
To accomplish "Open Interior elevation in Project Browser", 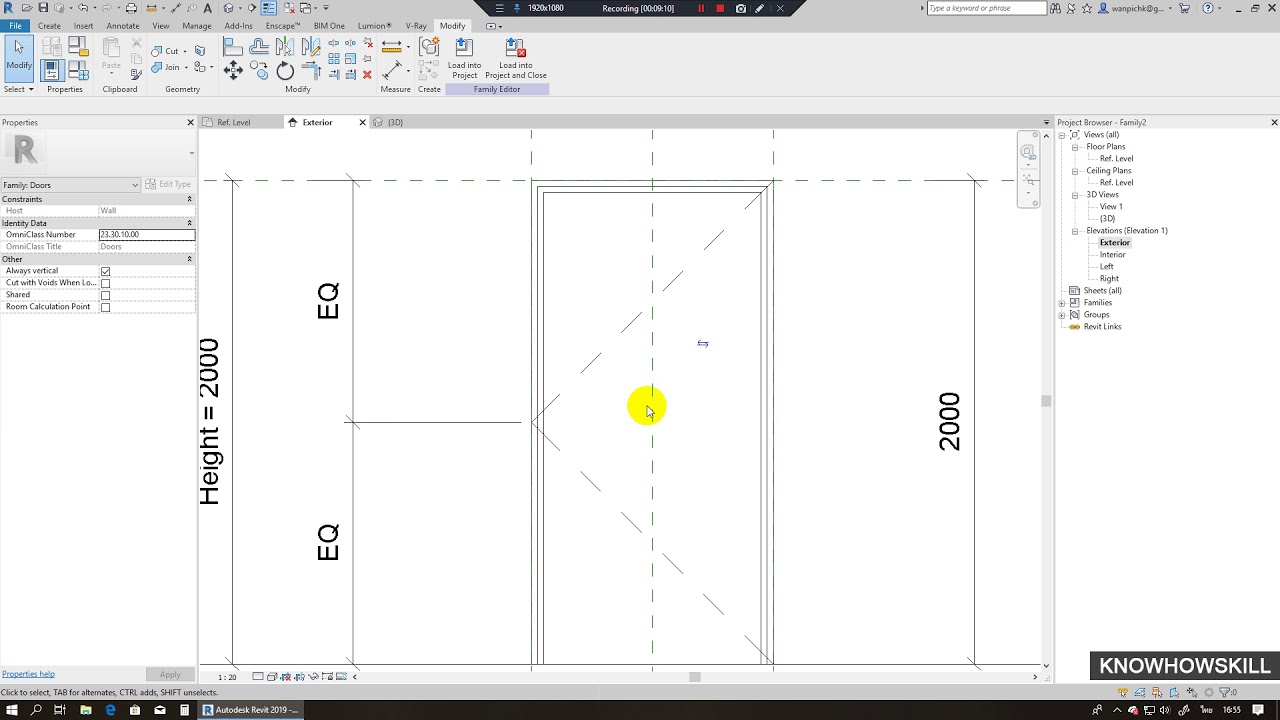I will click(1112, 255).
